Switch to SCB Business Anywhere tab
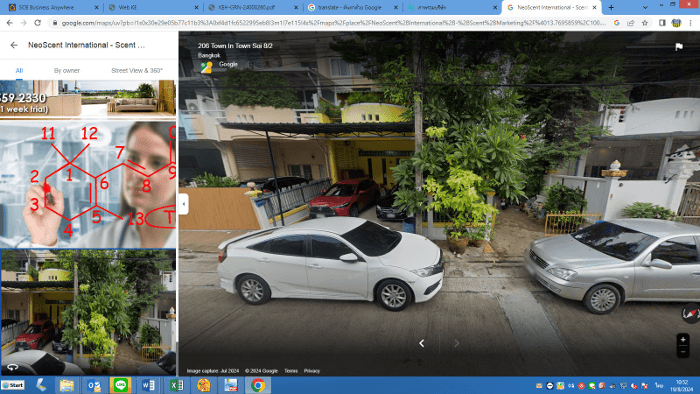The height and width of the screenshot is (394, 700). pyautogui.click(x=52, y=8)
